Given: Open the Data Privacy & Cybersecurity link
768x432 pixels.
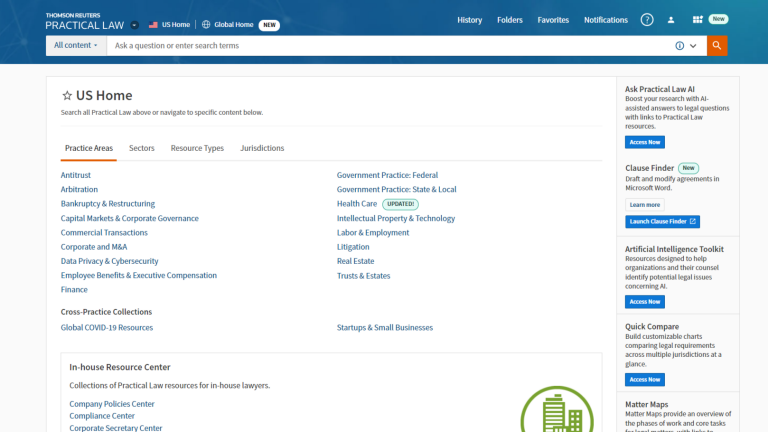Looking at the screenshot, I should [109, 261].
